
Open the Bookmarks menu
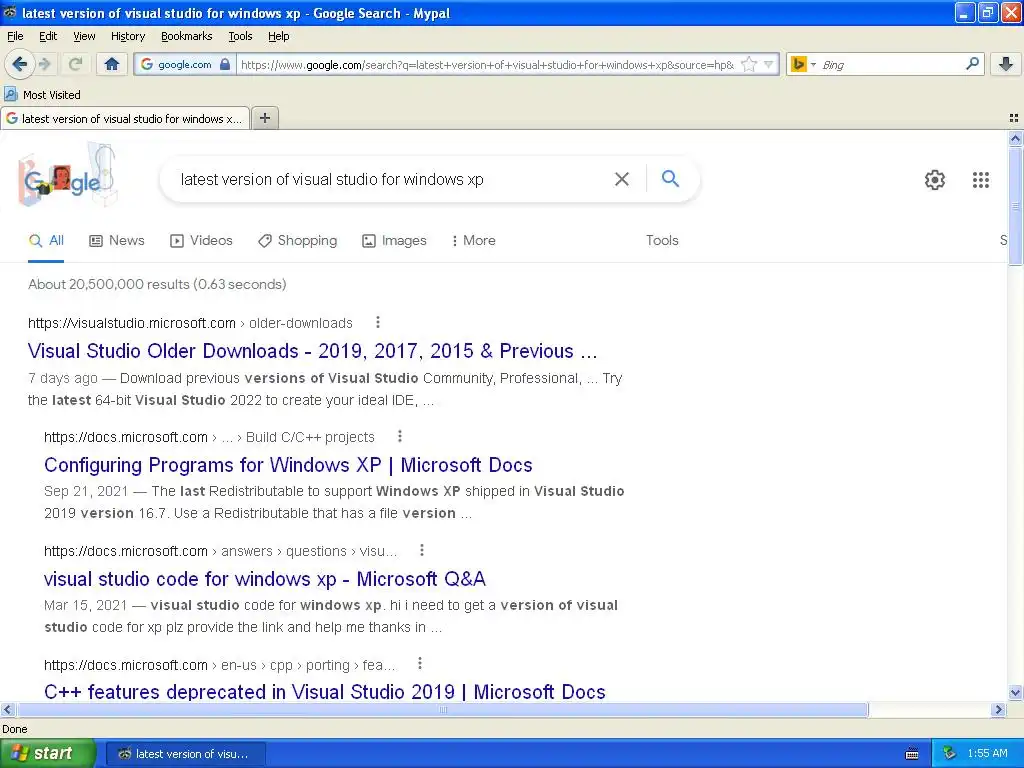point(187,36)
